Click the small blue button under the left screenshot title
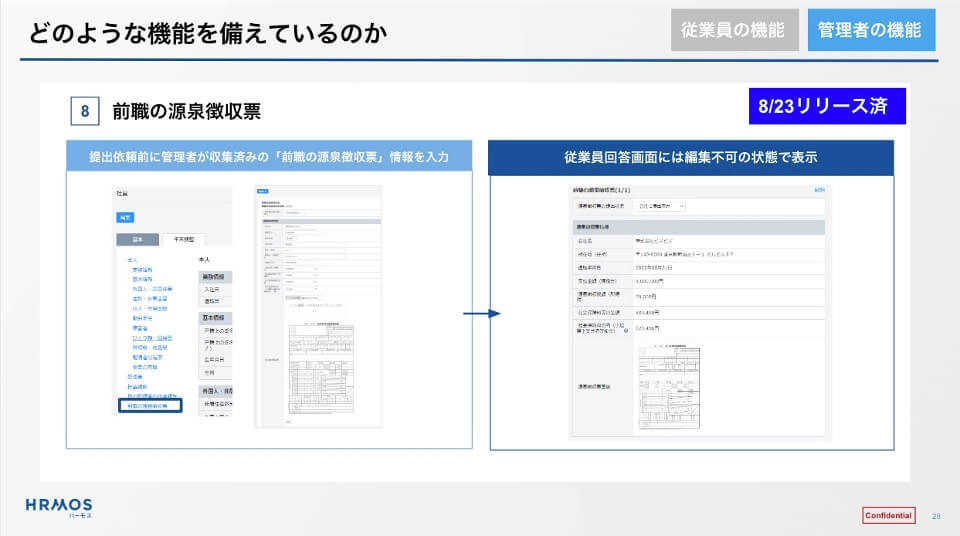Viewport: 960px width, 536px height. click(x=124, y=216)
